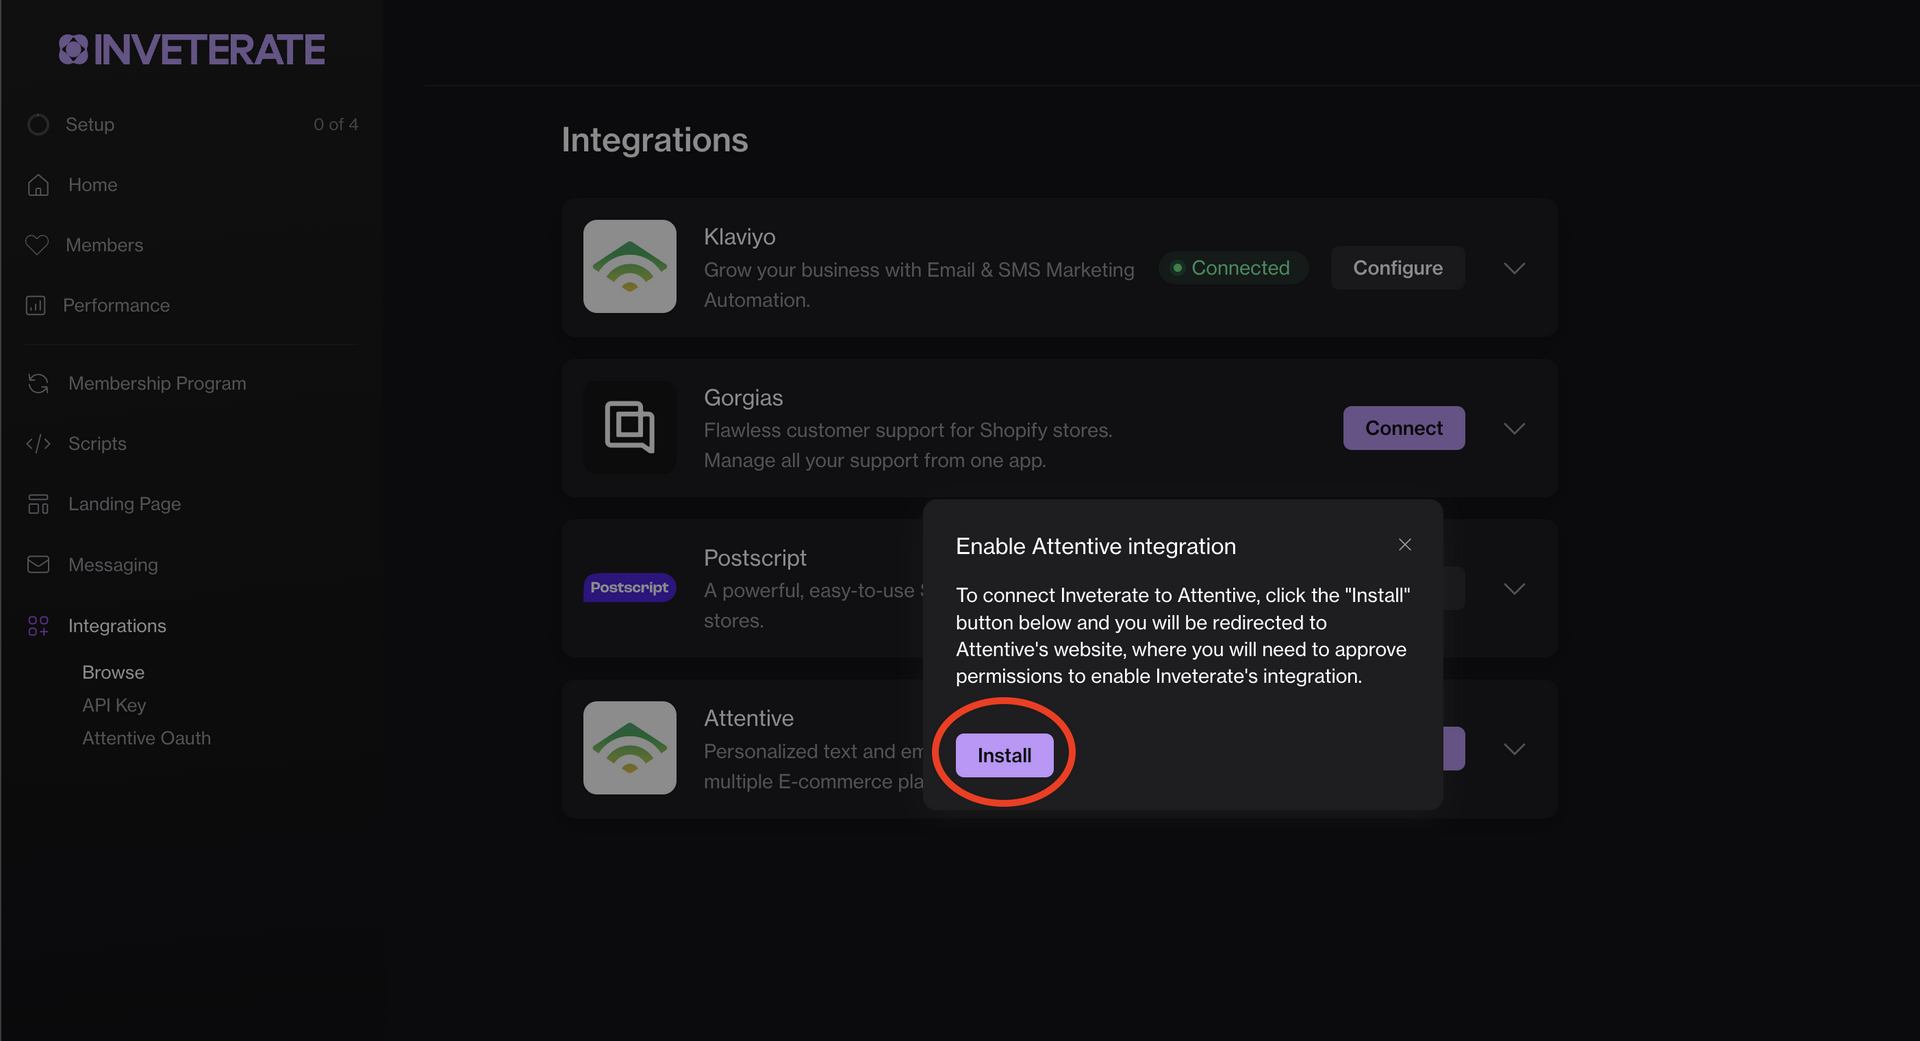1920x1041 pixels.
Task: Click the Home house icon
Action: [38, 185]
